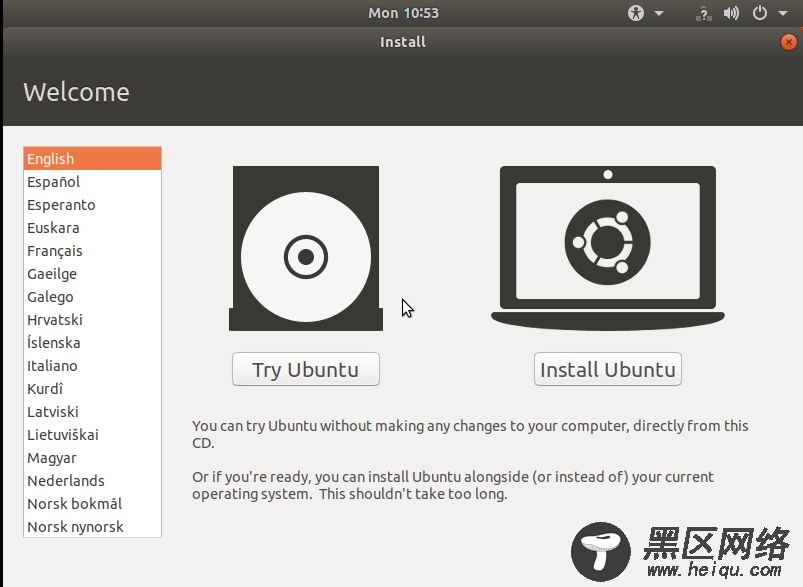Choose Íslenska in the list
Viewport: 803px width, 587px height.
(x=92, y=343)
